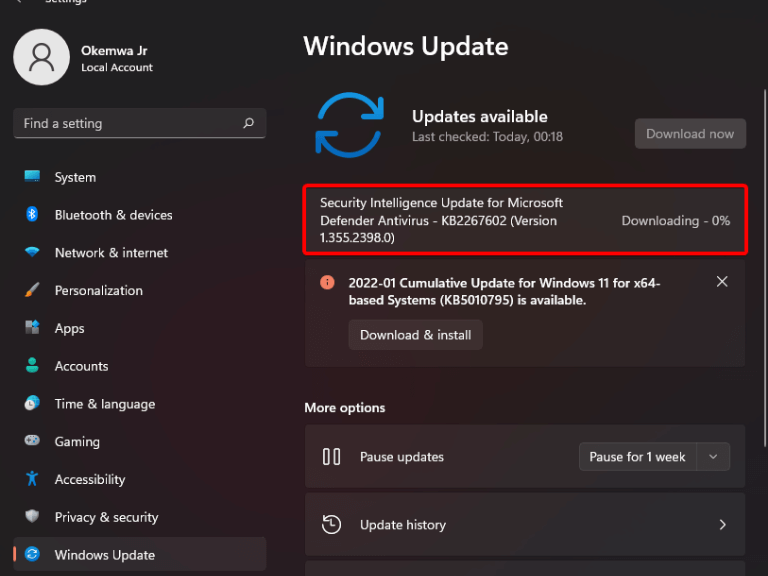Click the Accessibility figure icon
The image size is (768, 576).
click(x=32, y=479)
